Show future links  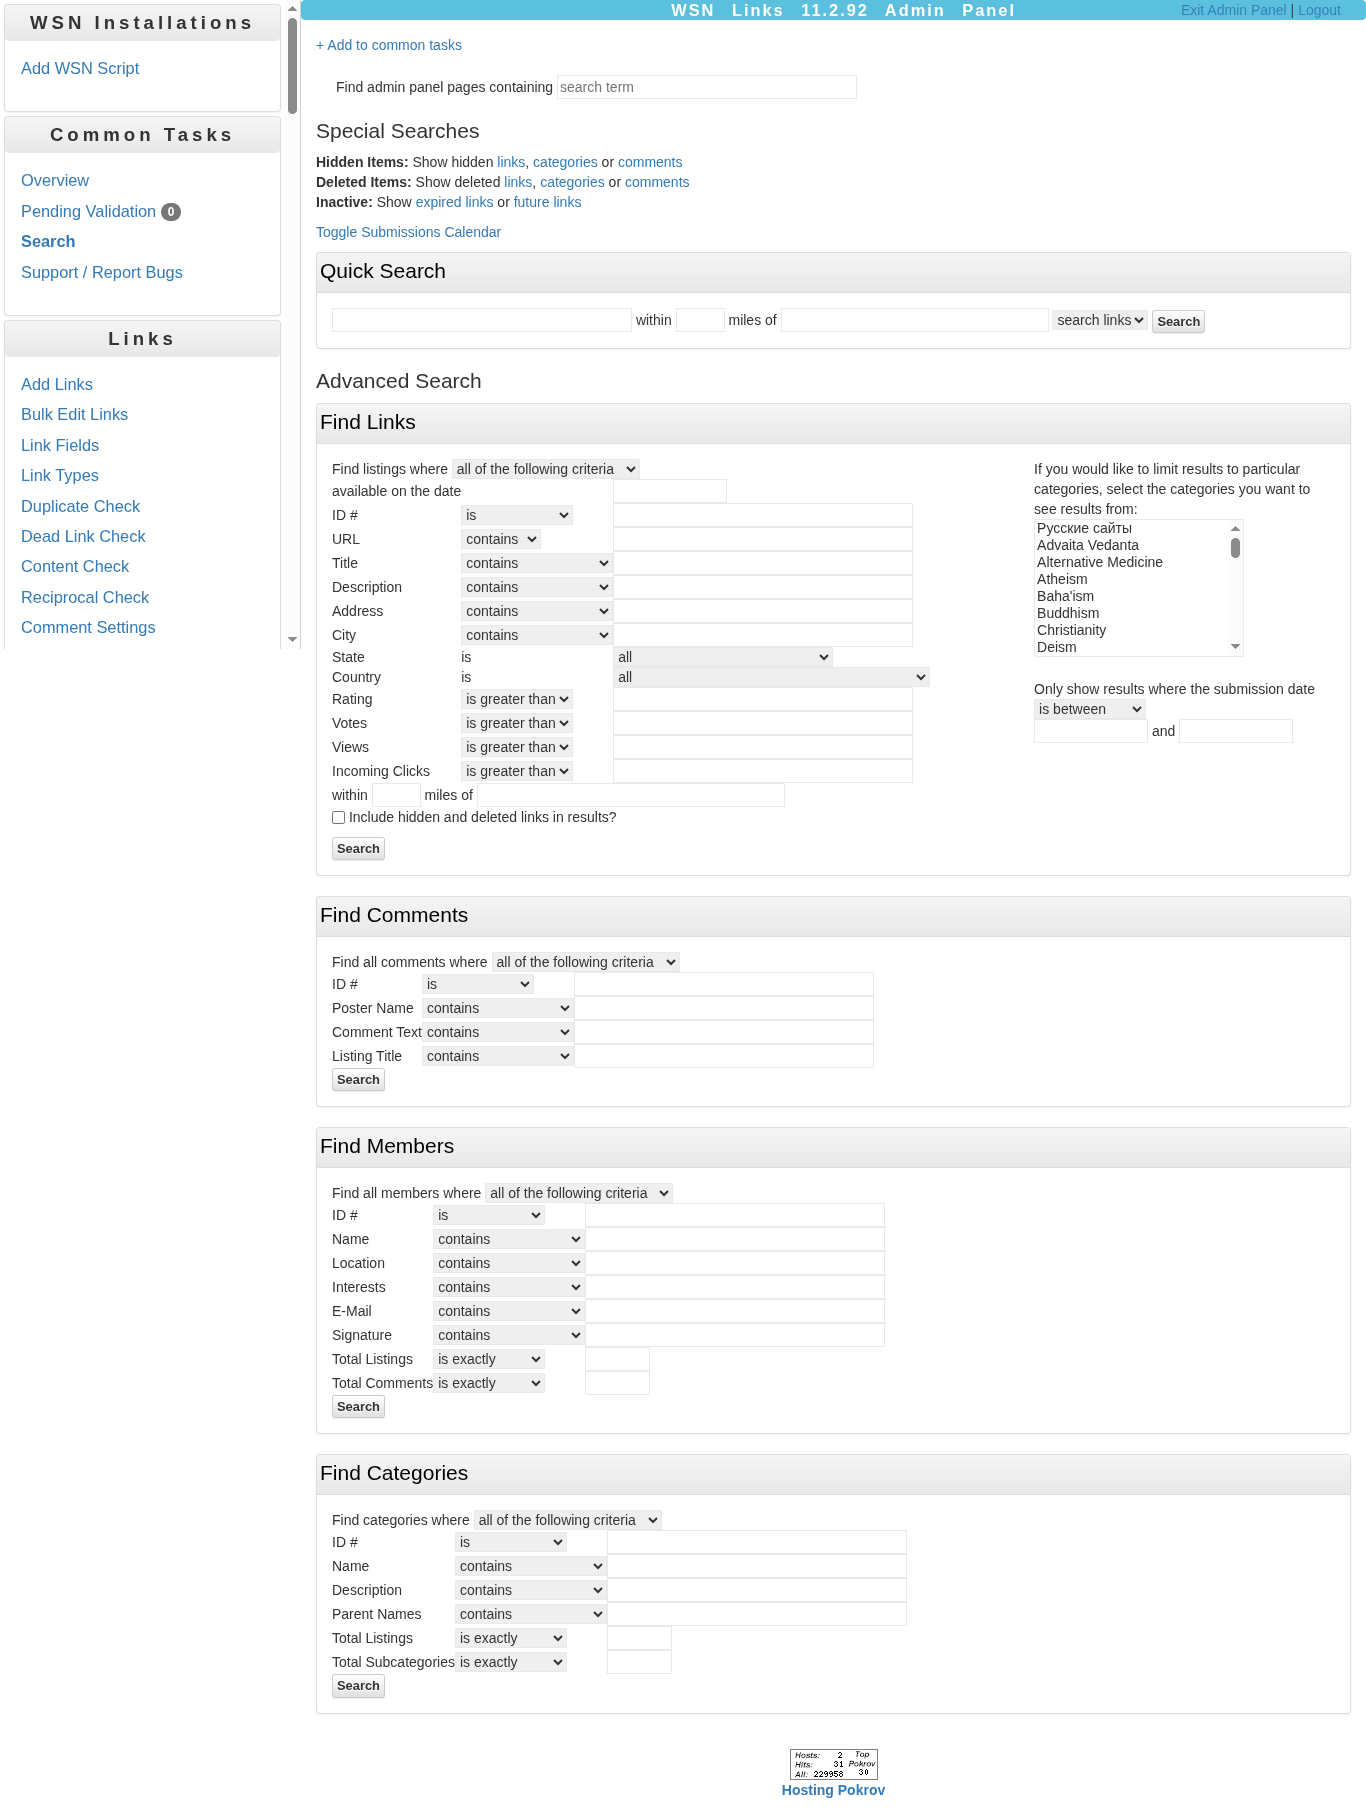pos(547,202)
